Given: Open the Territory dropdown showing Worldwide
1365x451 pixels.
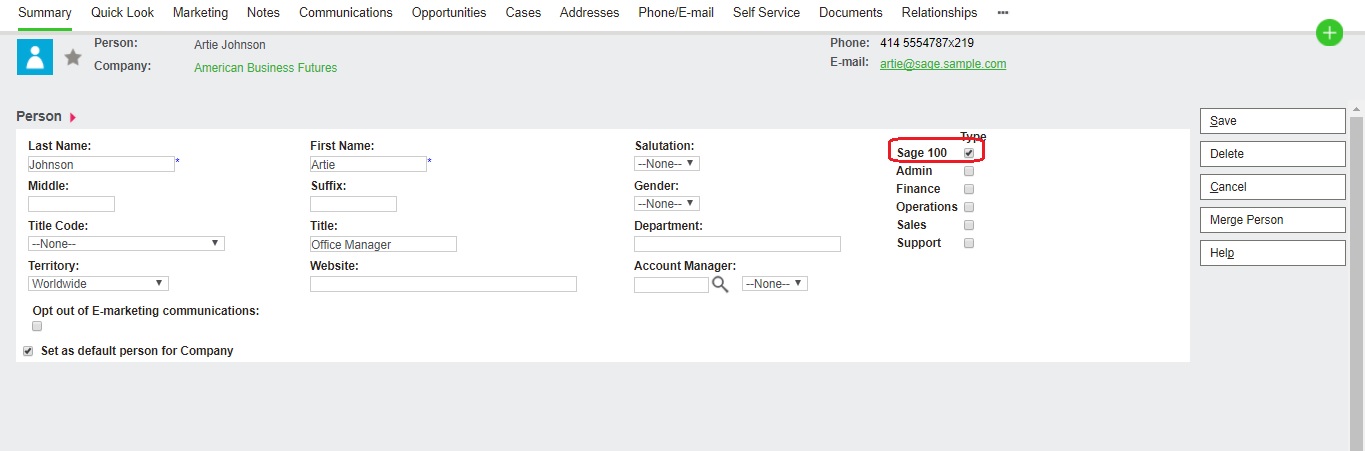Looking at the screenshot, I should 98,283.
